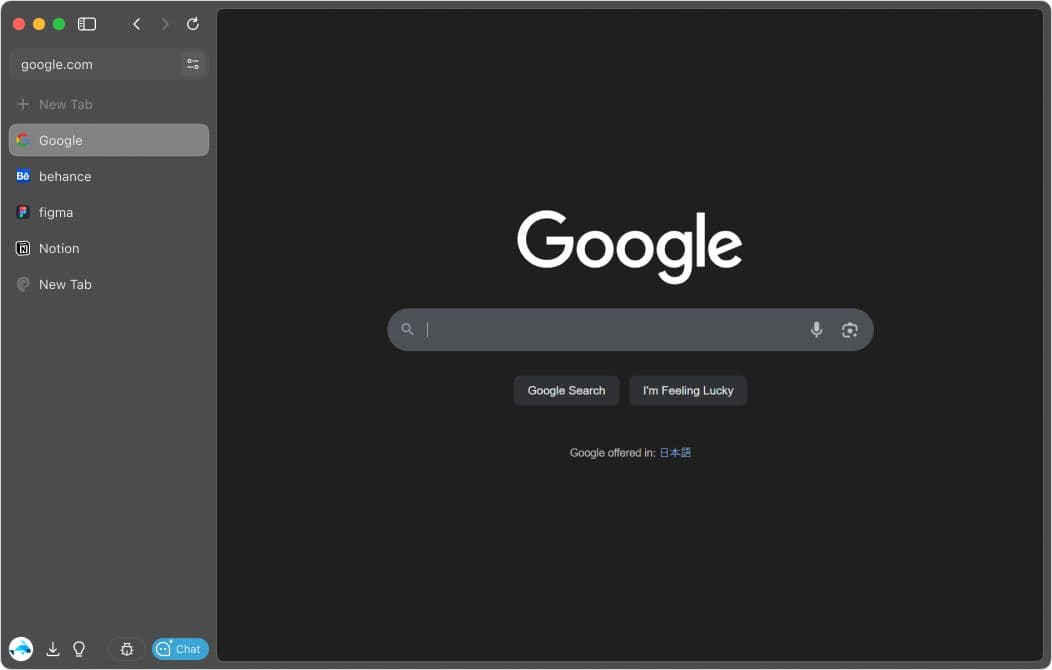
Task: Click the browser profile avatar in bottom-left corner
Action: point(22,649)
